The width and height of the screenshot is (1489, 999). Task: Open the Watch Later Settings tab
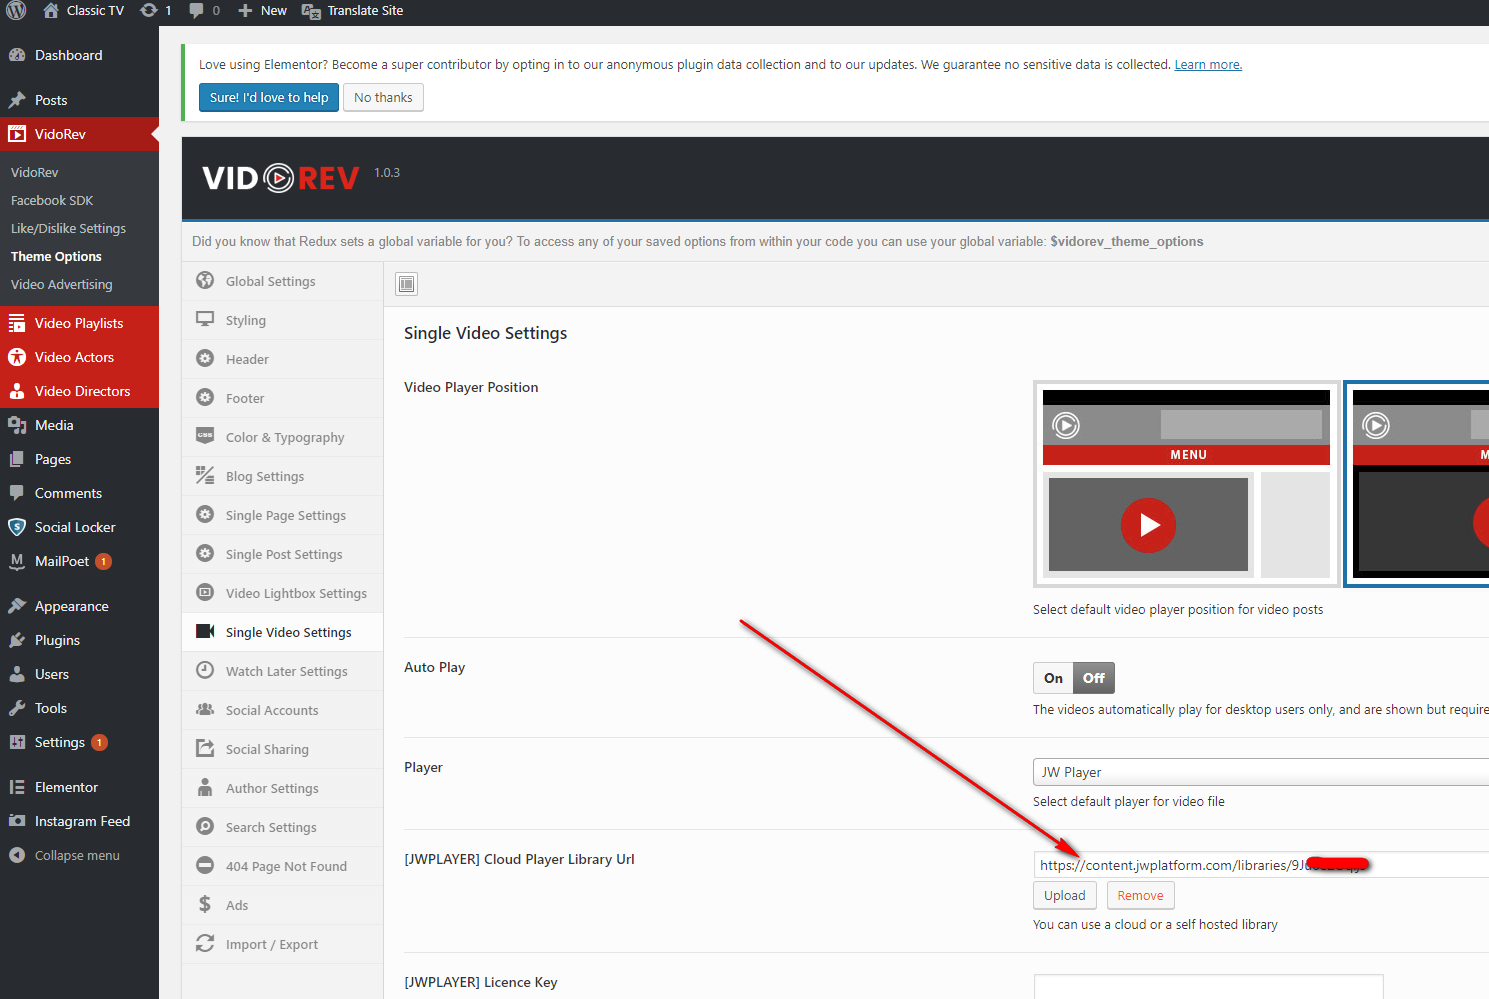286,672
